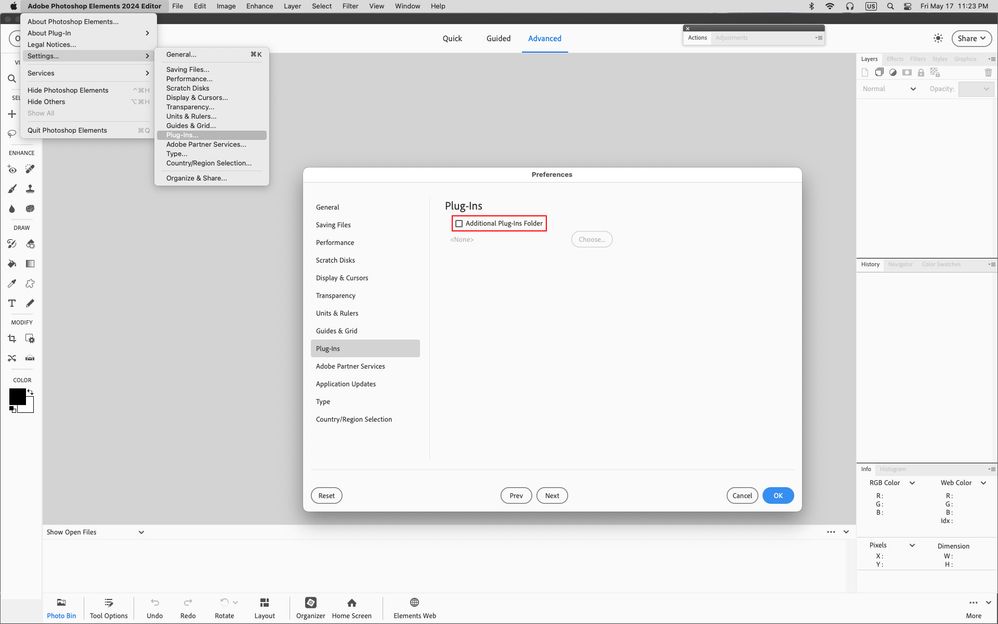The image size is (998, 624).
Task: Click the Undo icon in taskbar
Action: point(155,602)
